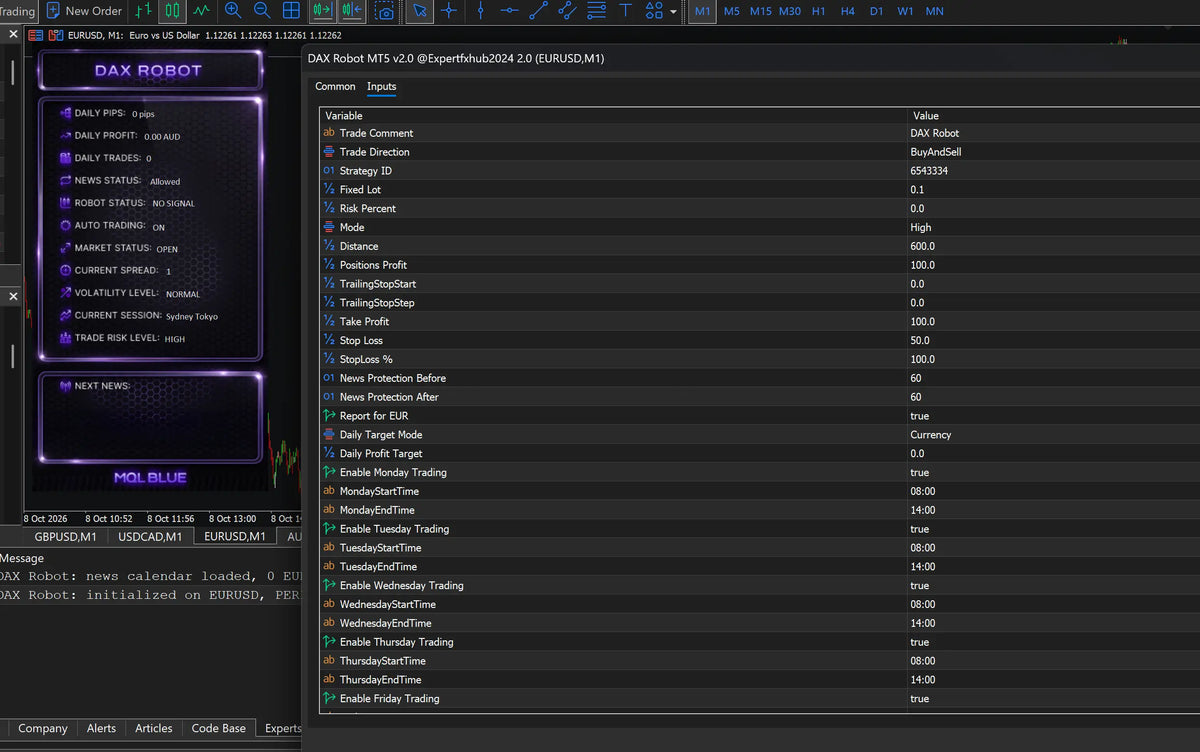Tile chart windows with grid icon
Screen dimensions: 1200x752
click(292, 11)
